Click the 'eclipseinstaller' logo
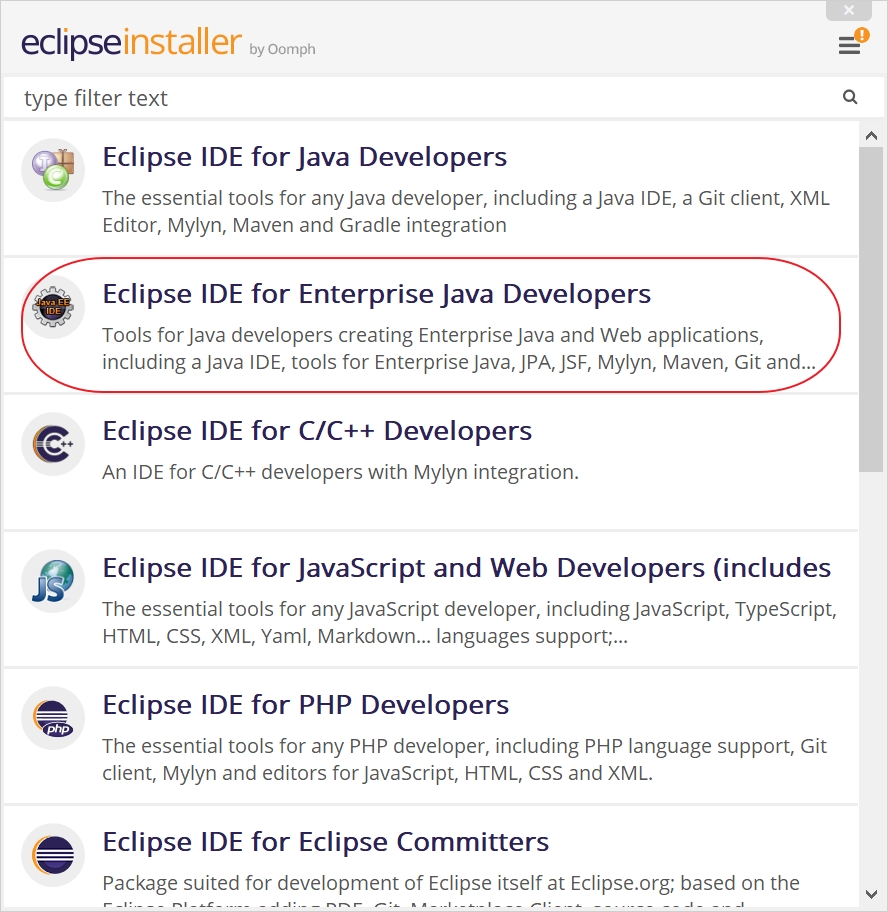This screenshot has width=888, height=912. 131,43
